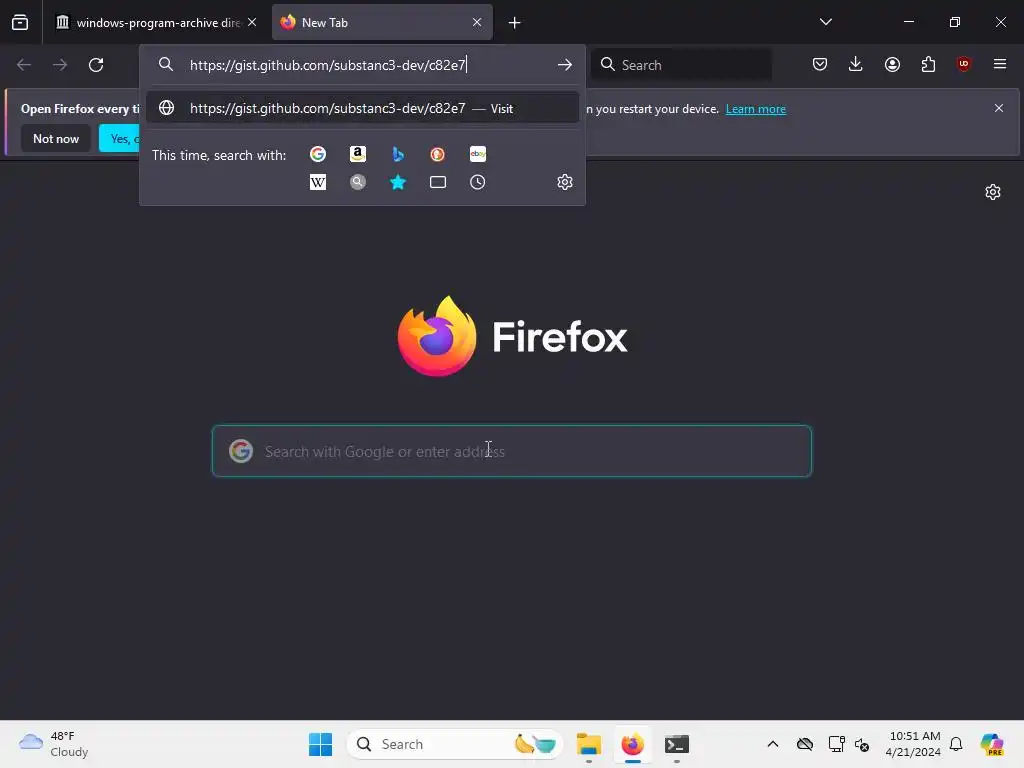Click the toolbar Search box
This screenshot has height=768, width=1024.
(681, 65)
